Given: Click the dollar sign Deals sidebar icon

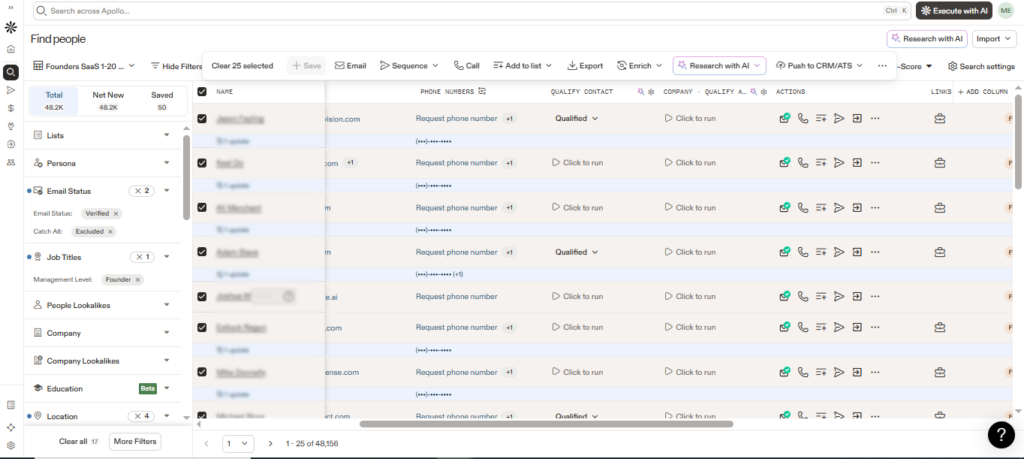Looking at the screenshot, I should [x=10, y=107].
